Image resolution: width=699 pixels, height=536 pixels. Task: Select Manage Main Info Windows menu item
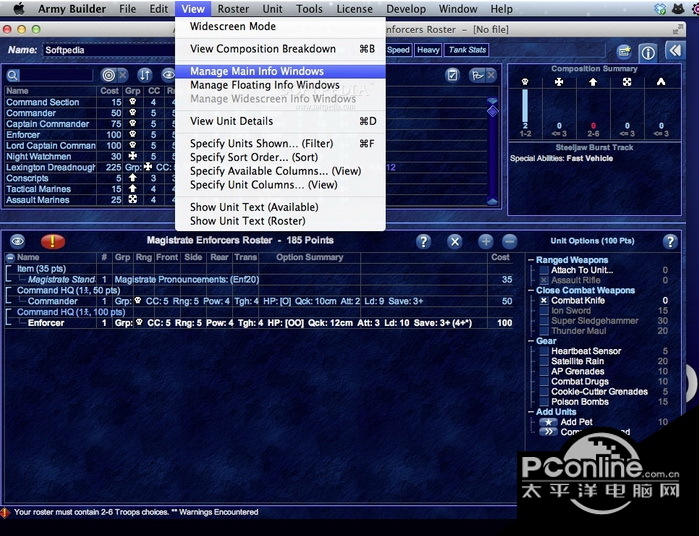pyautogui.click(x=280, y=71)
